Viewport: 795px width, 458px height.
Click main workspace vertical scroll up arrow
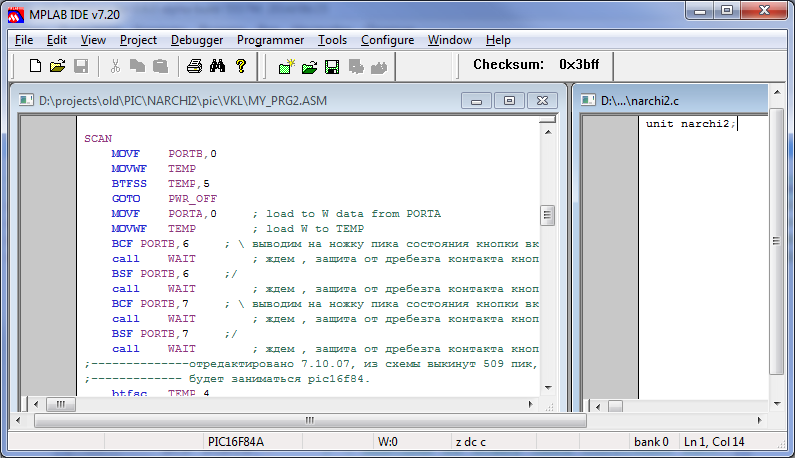click(777, 92)
